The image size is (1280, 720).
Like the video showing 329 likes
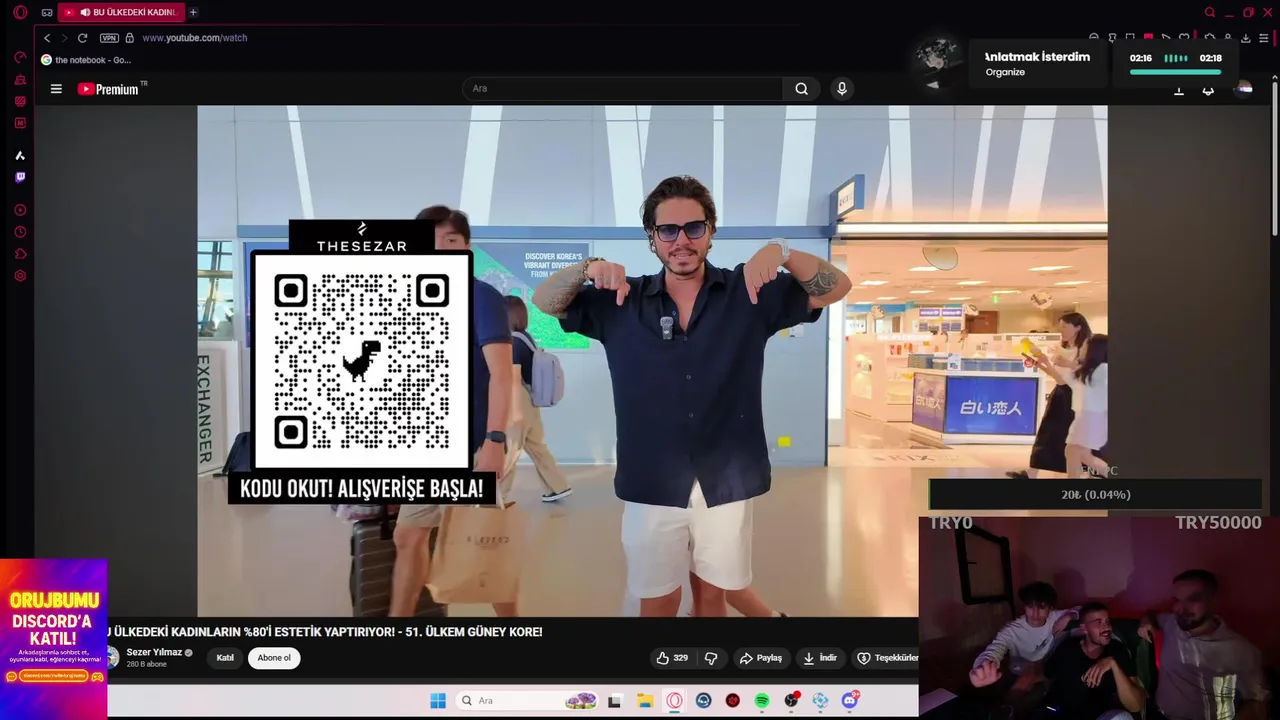[x=672, y=658]
